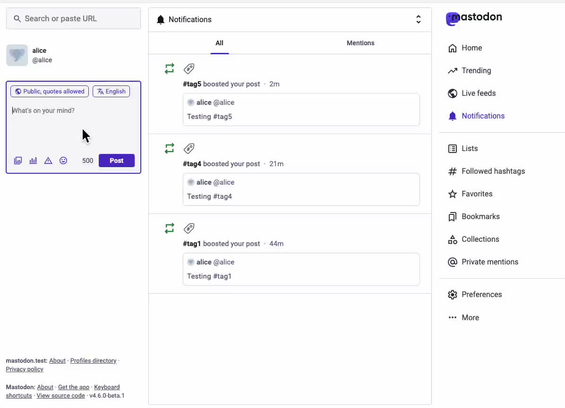Go to Home in the sidebar
The width and height of the screenshot is (565, 408).
click(465, 48)
